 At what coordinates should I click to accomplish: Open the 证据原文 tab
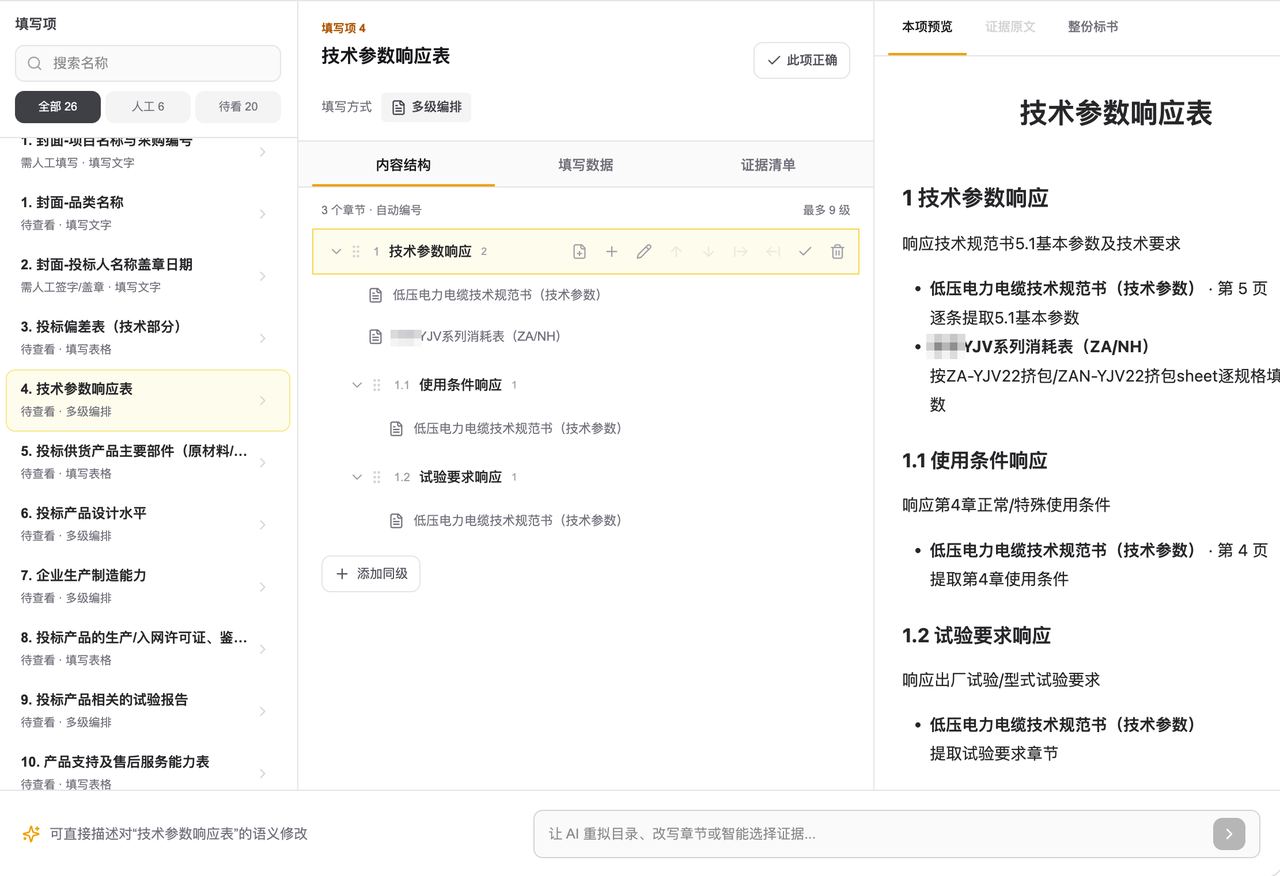1010,27
